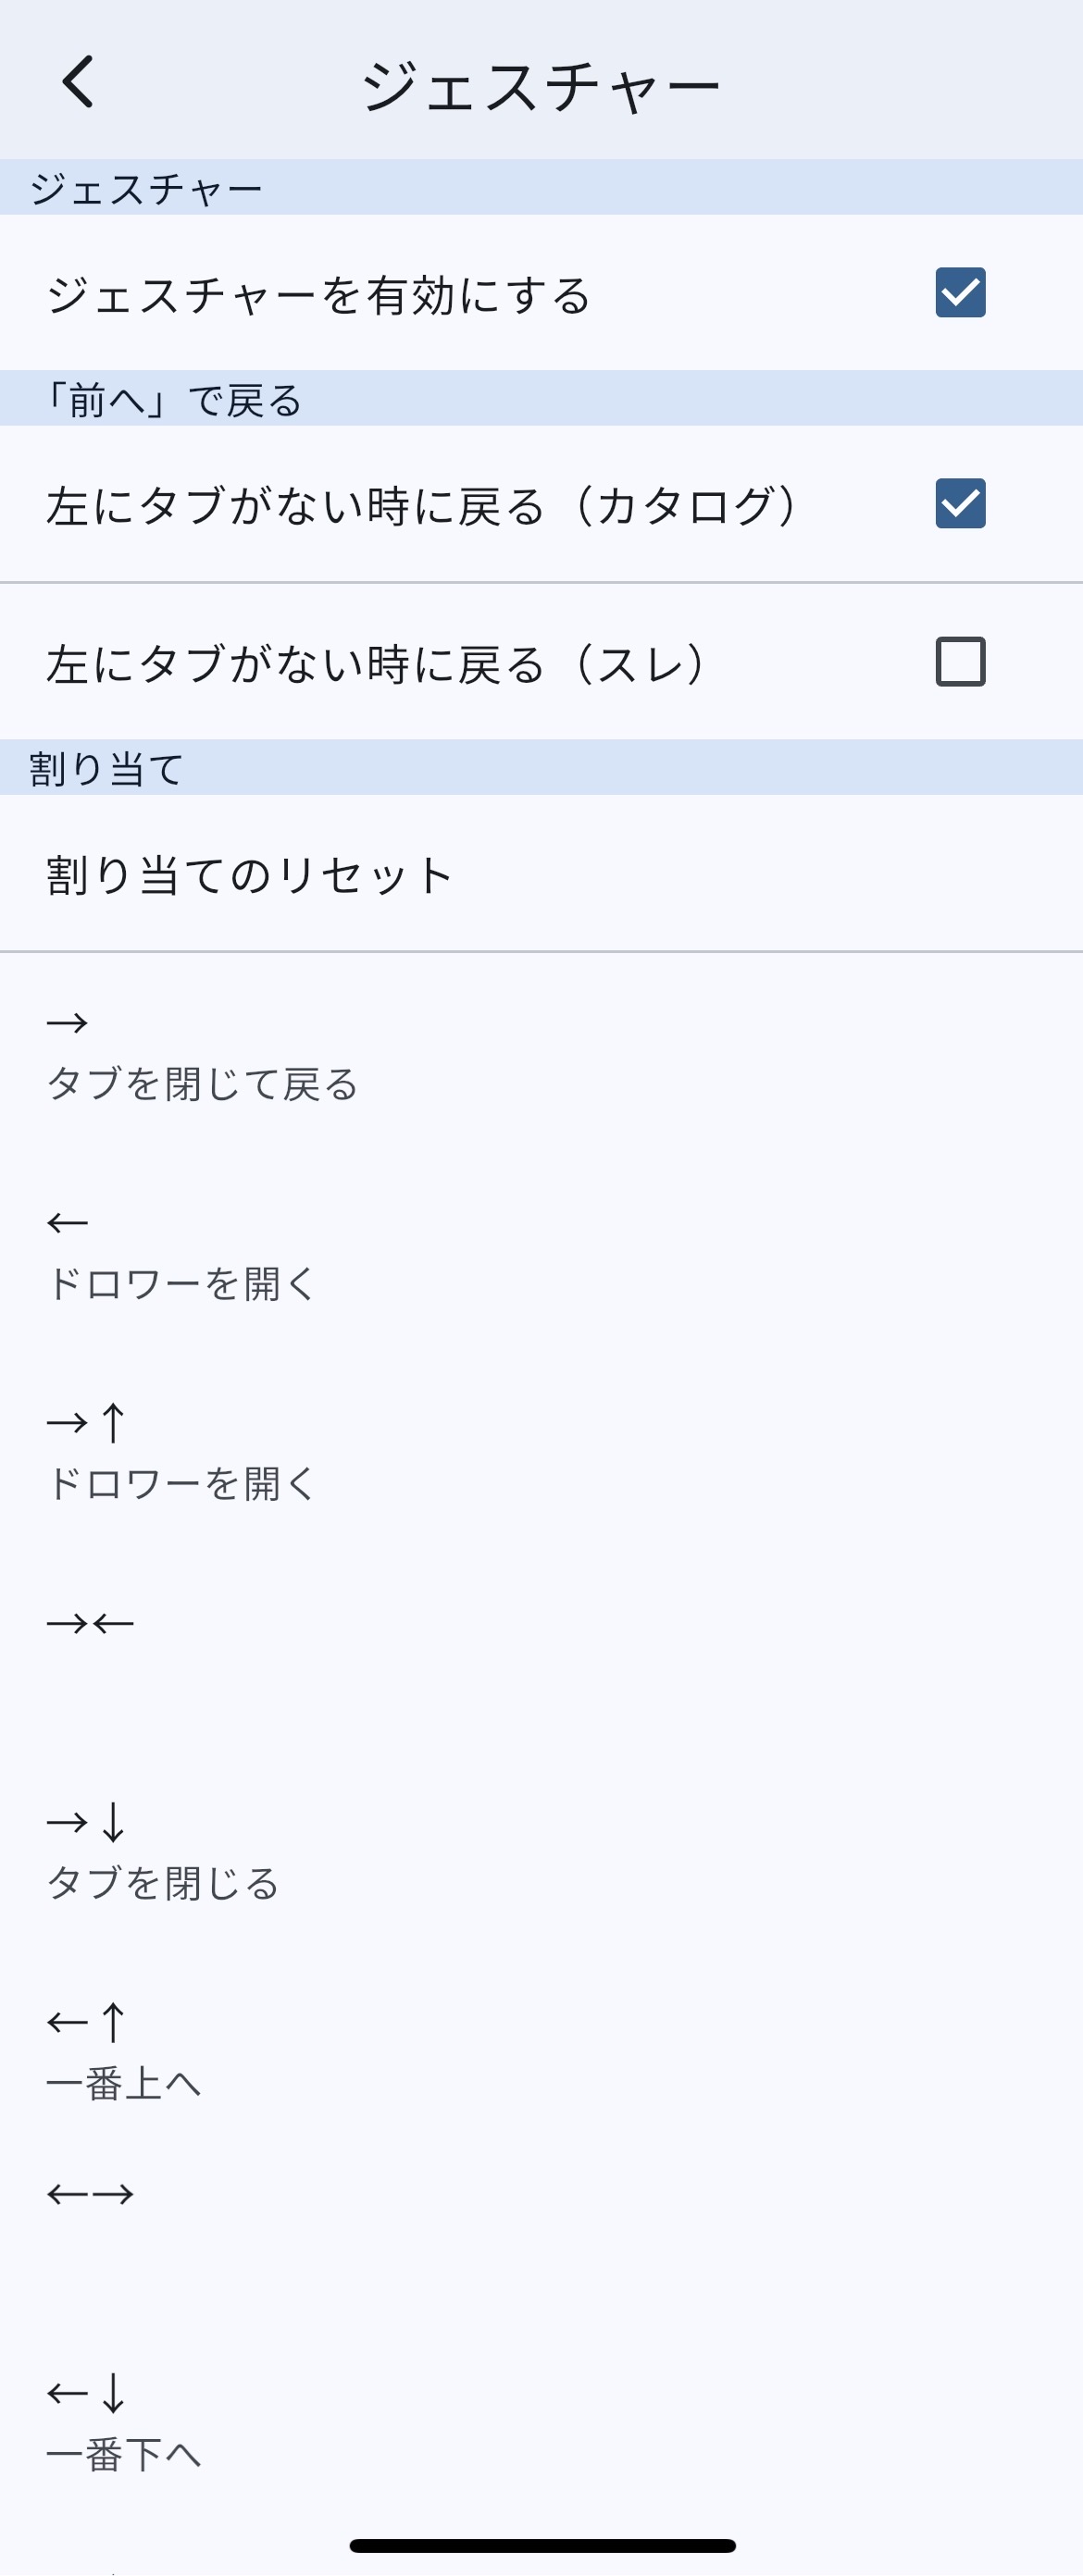The width and height of the screenshot is (1083, 2576).
Task: Toggle ジェスチャーを有効にする checkbox
Action: [x=960, y=293]
